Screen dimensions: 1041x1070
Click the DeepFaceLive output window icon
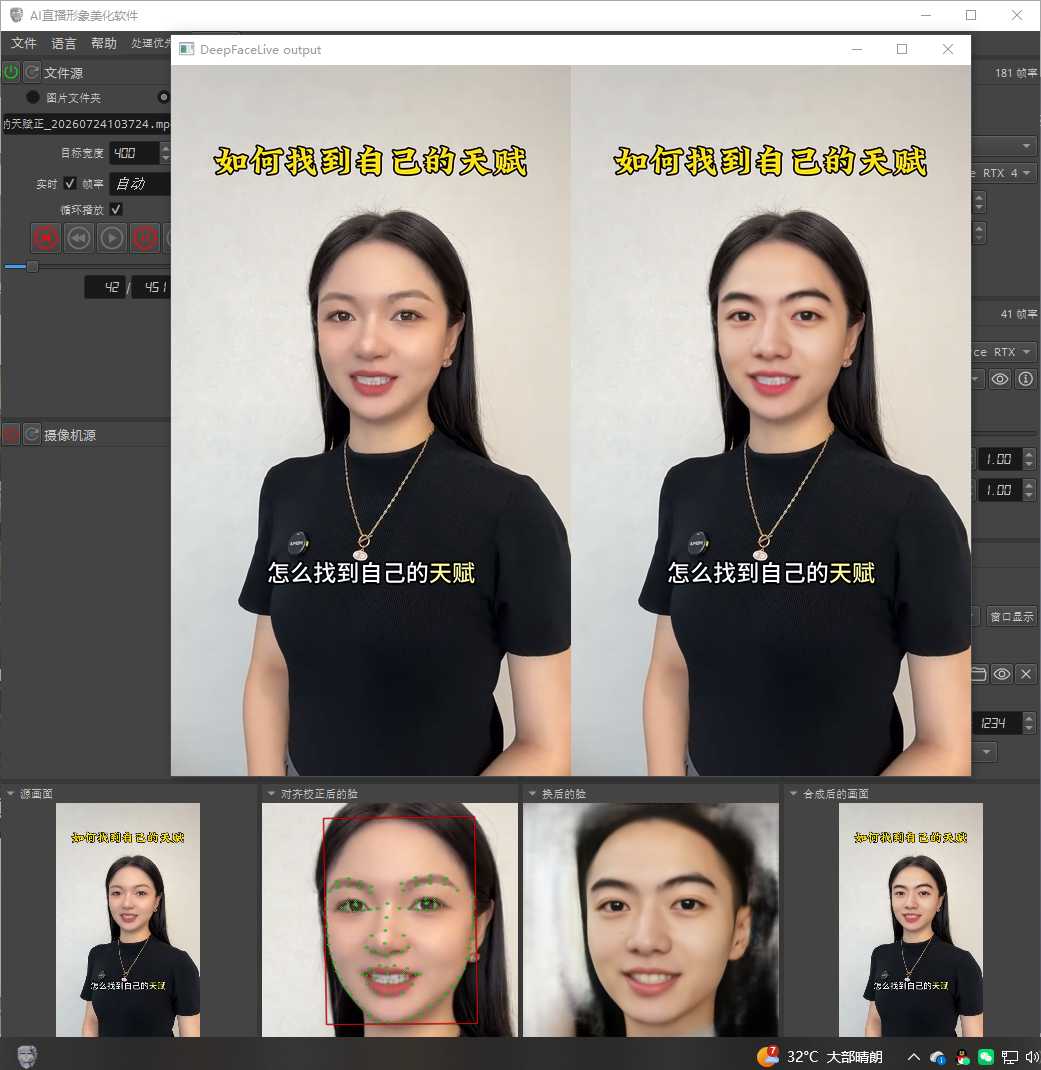(186, 49)
